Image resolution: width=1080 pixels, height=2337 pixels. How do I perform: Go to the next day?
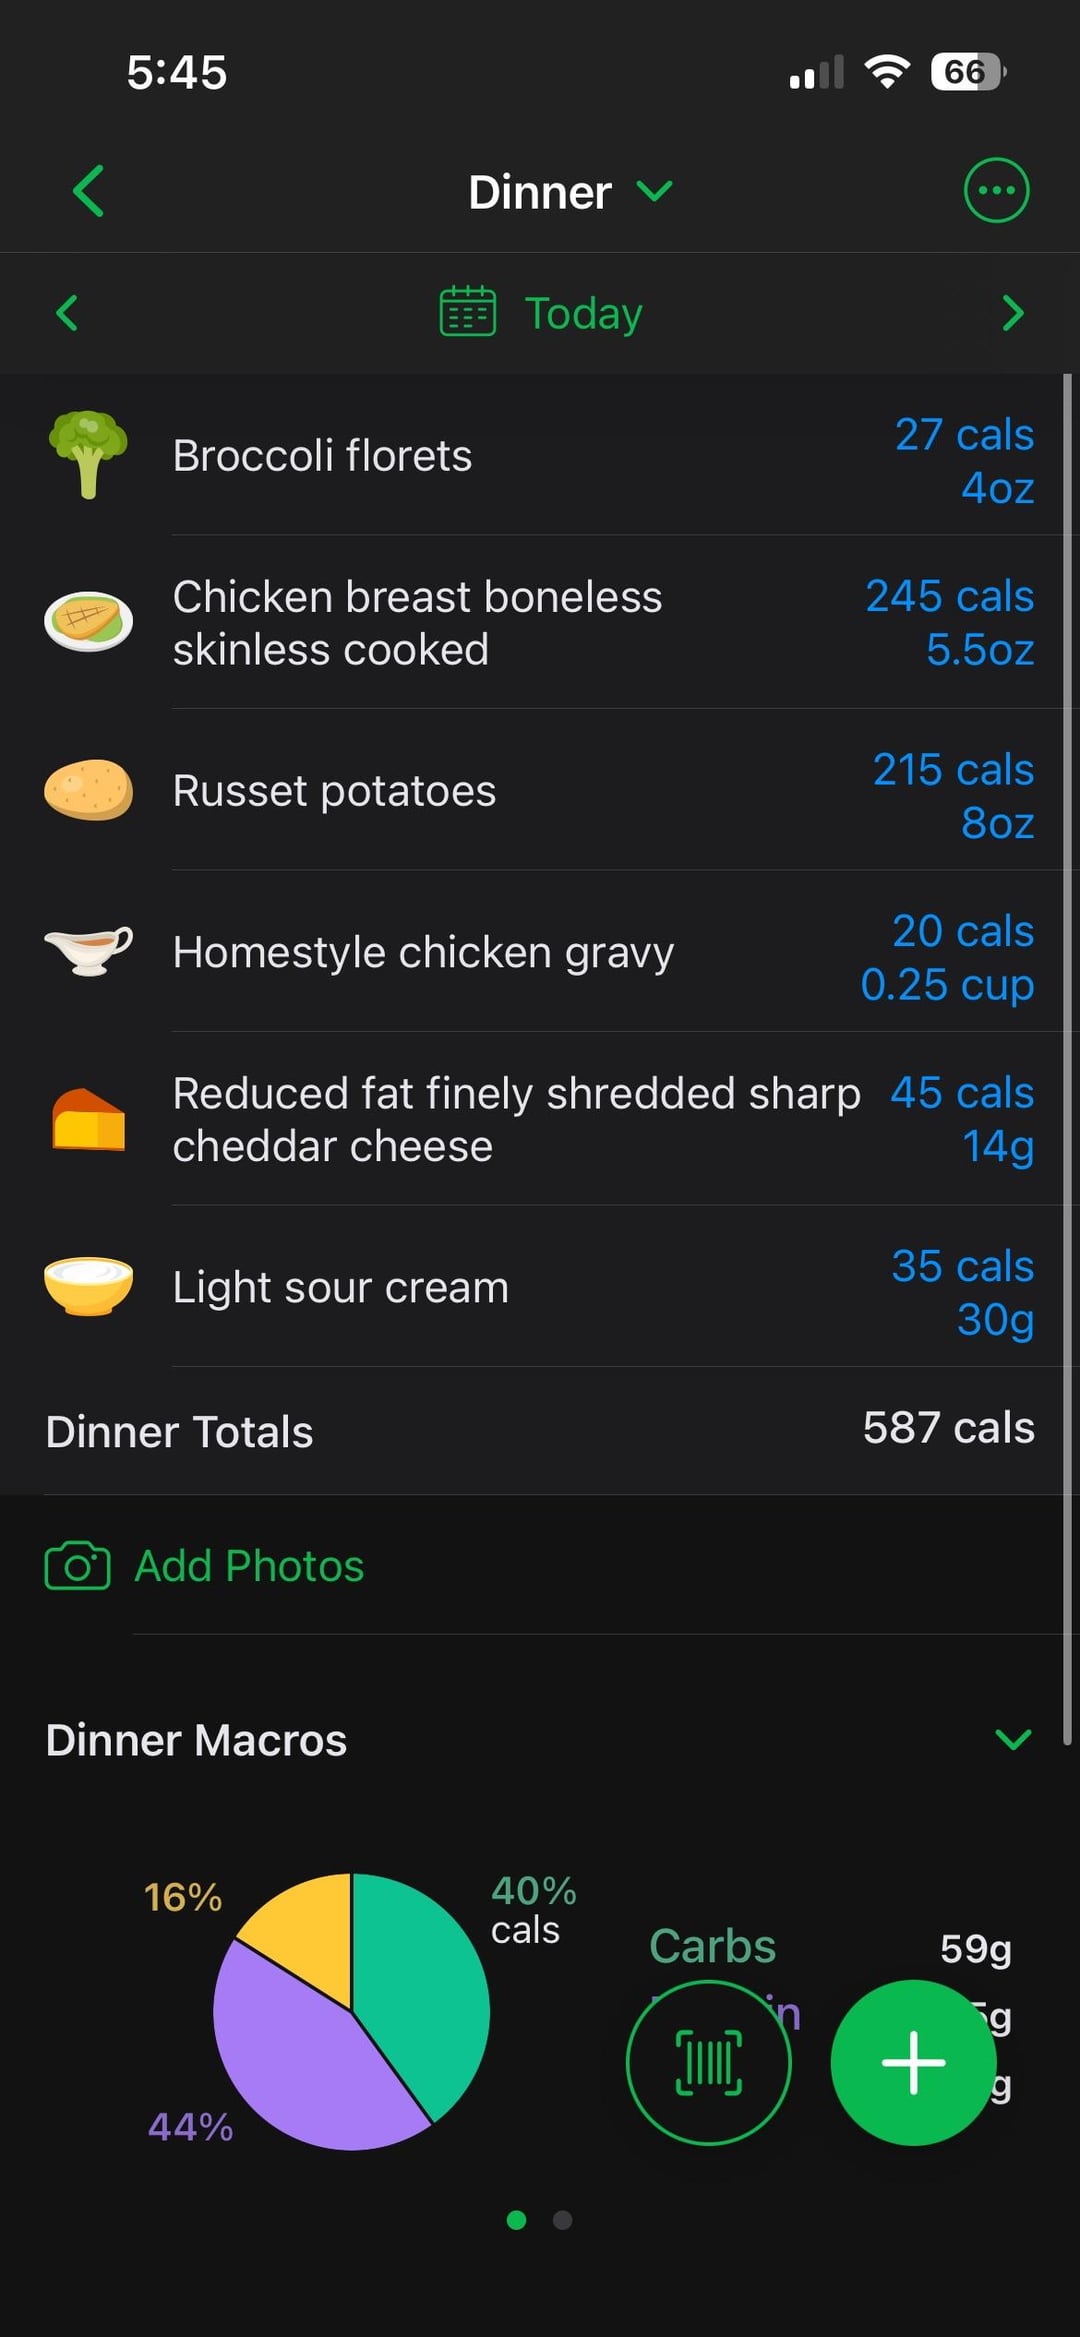1012,313
